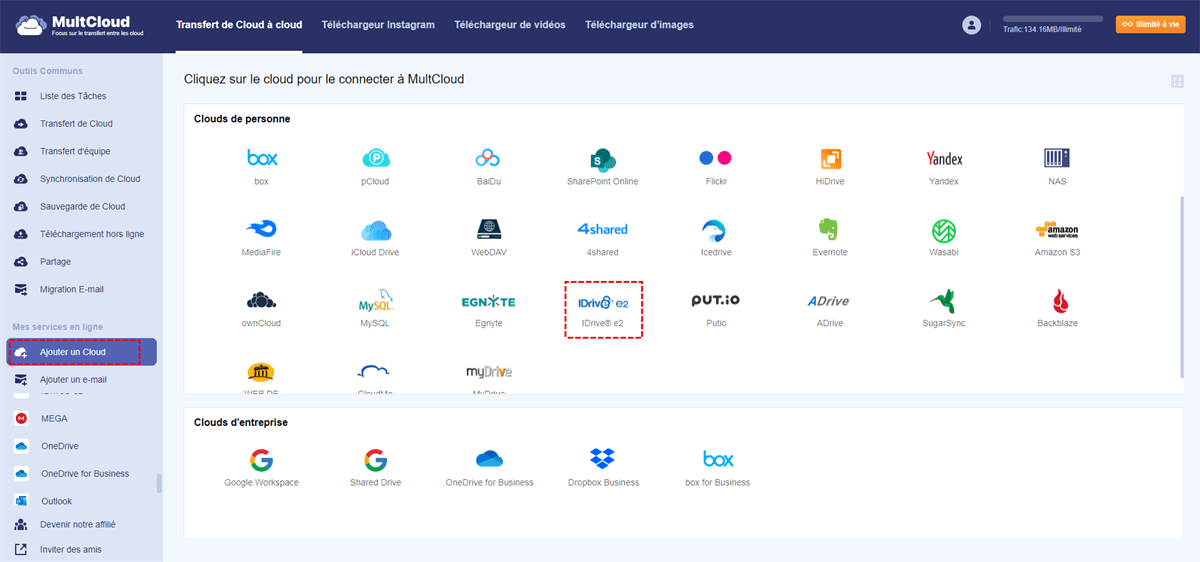1200x562 pixels.
Task: Select iCloud Drive icon
Action: [x=376, y=237]
